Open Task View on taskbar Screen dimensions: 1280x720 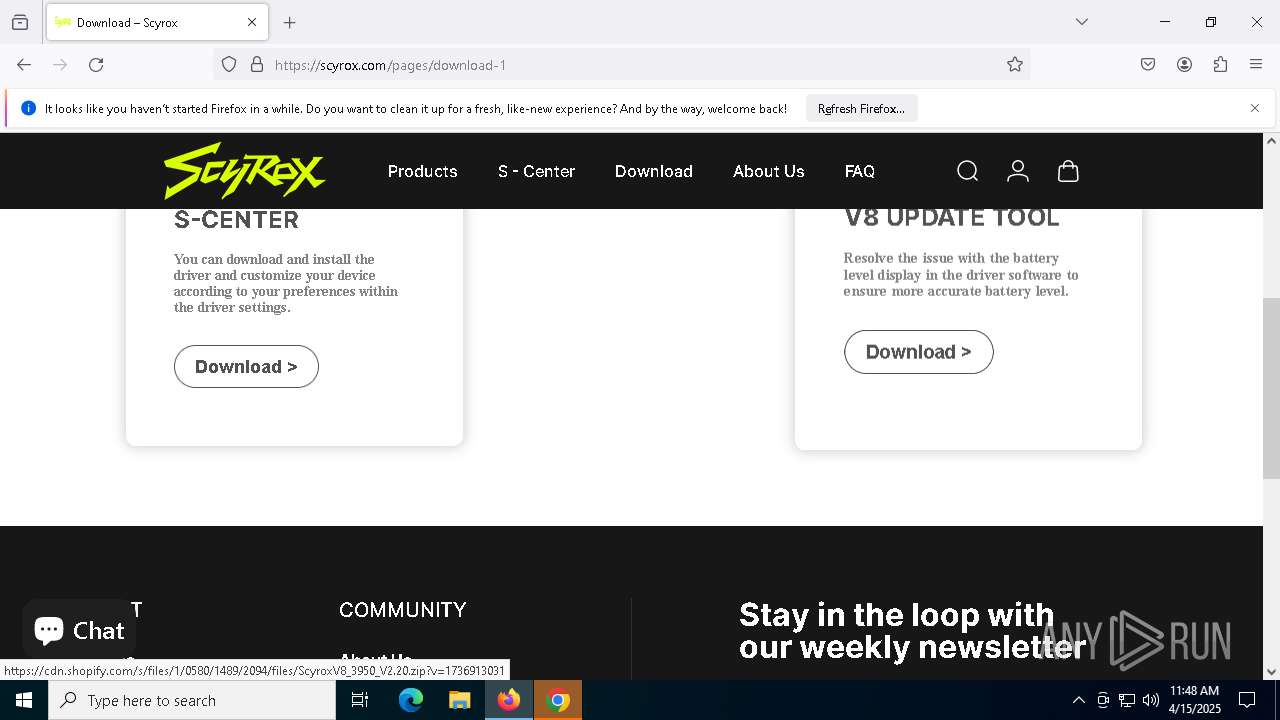360,700
